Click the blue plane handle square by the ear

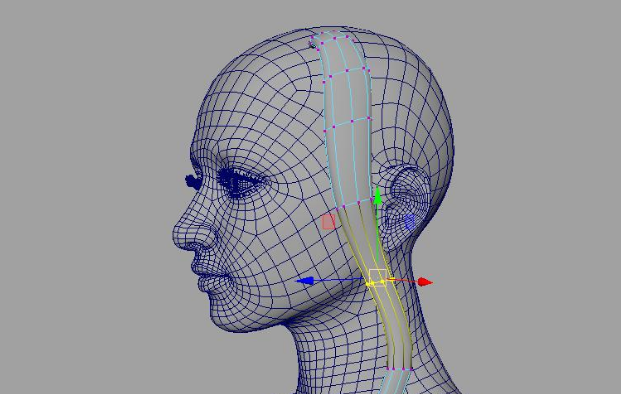(410, 222)
